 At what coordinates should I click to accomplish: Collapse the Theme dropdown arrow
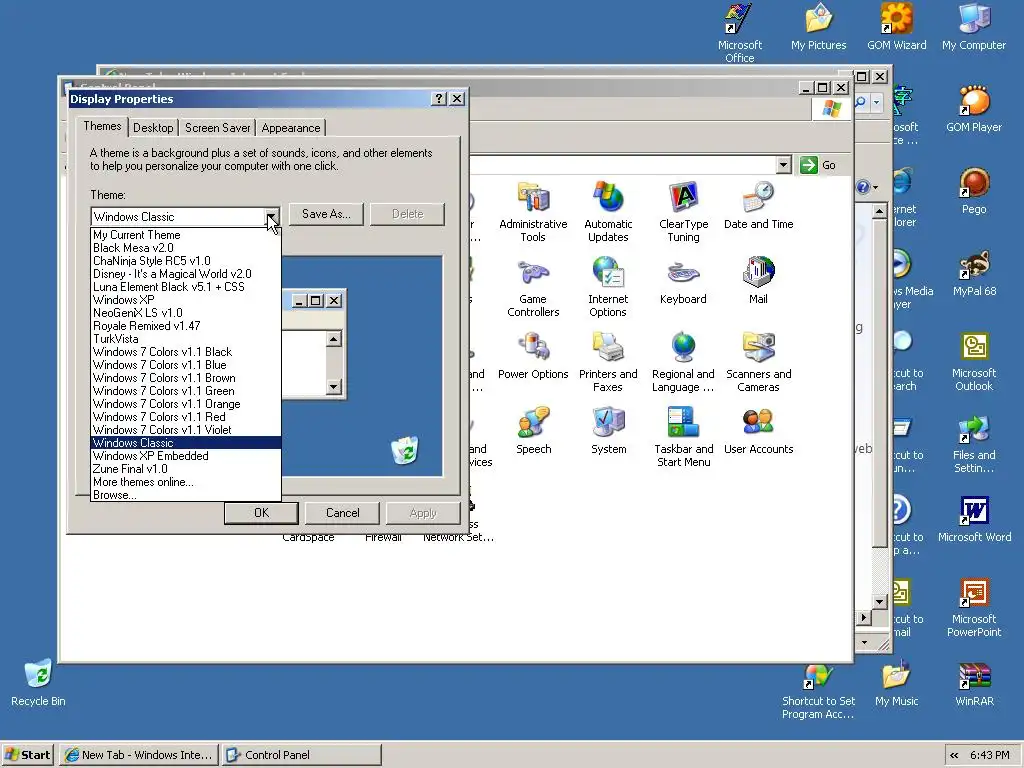272,216
